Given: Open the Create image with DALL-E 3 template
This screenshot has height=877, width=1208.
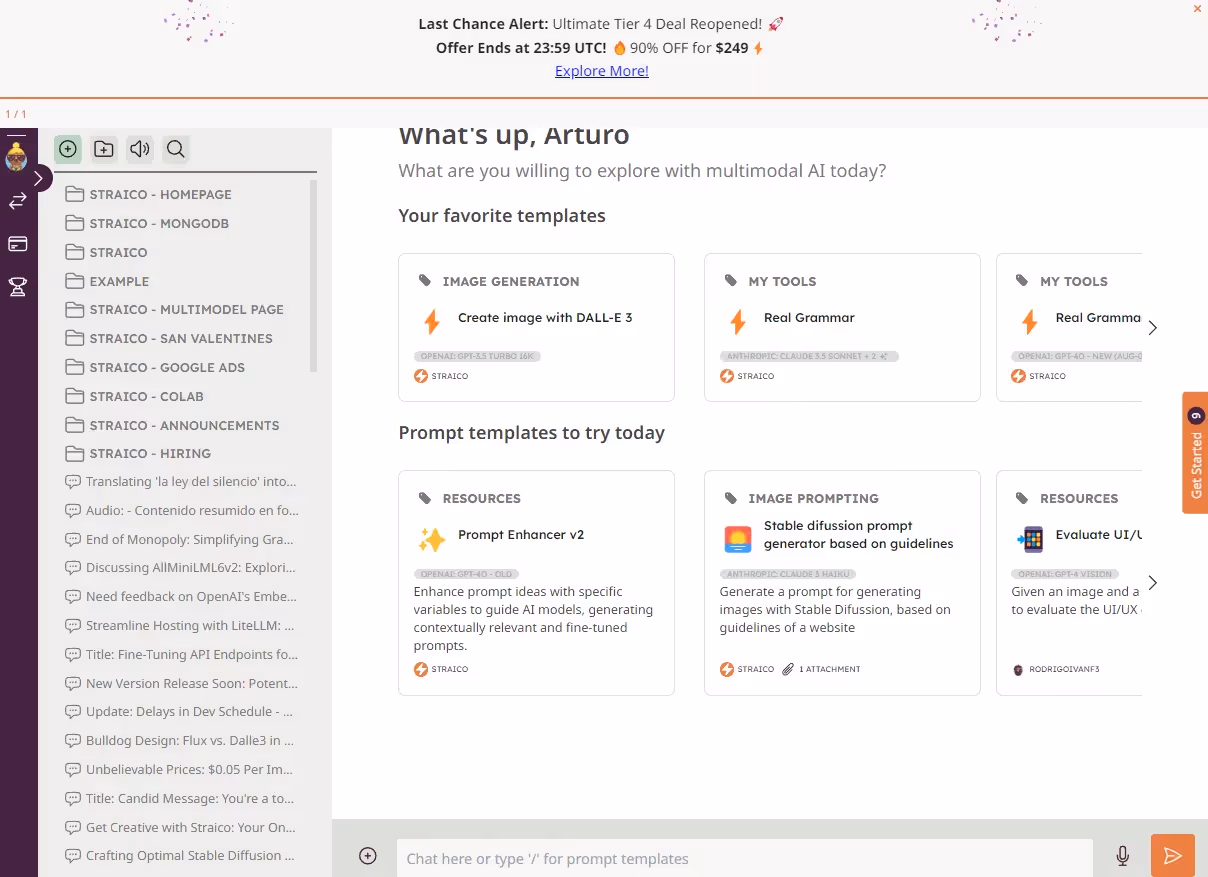Looking at the screenshot, I should [536, 327].
